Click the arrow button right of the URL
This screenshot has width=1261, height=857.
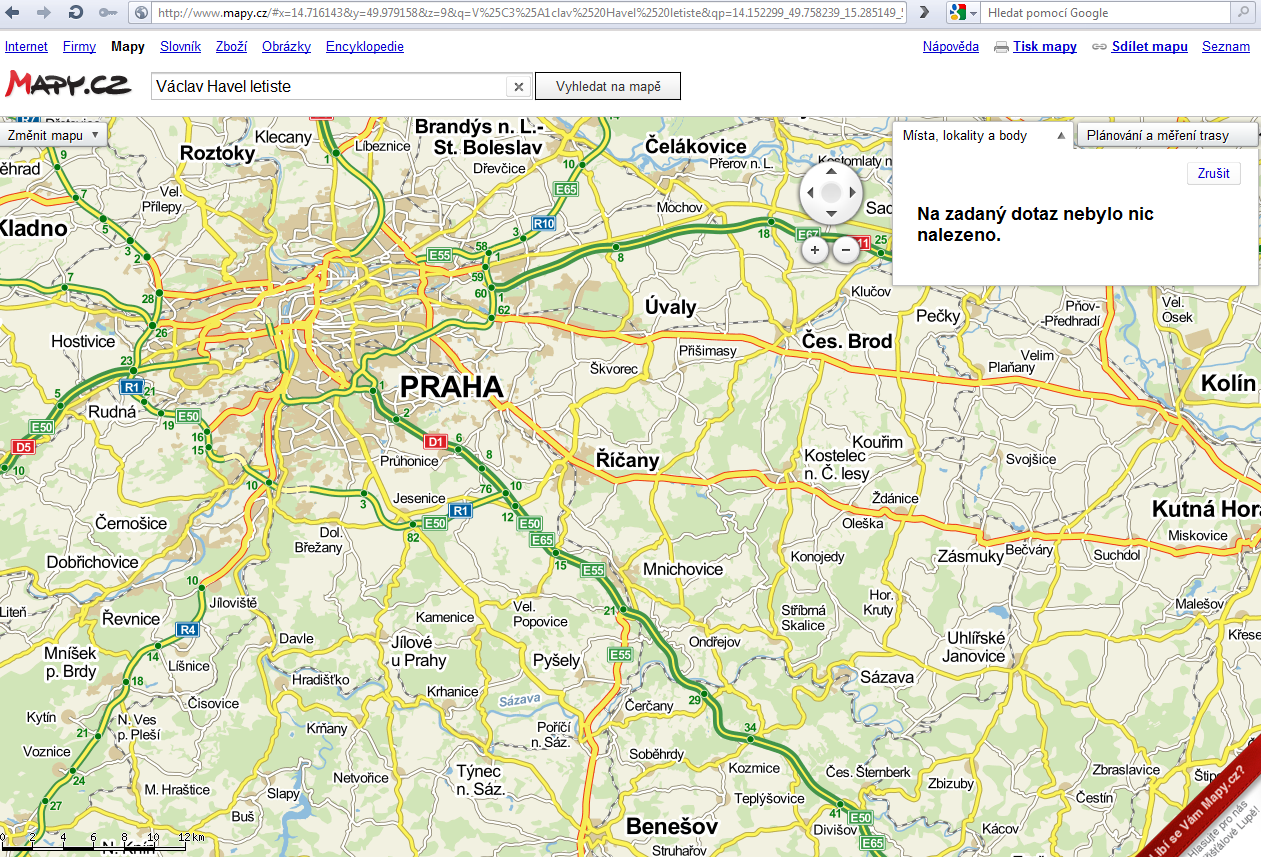925,13
